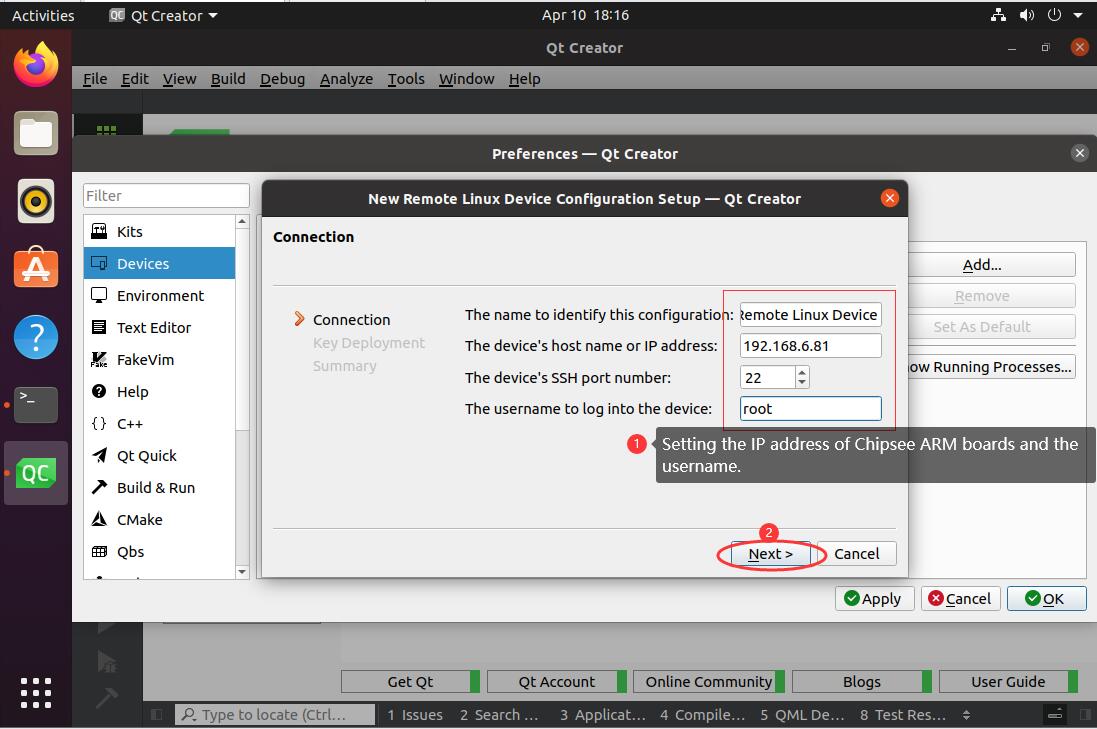Image resolution: width=1097 pixels, height=729 pixels.
Task: Select the C++ category
Action: click(160, 424)
